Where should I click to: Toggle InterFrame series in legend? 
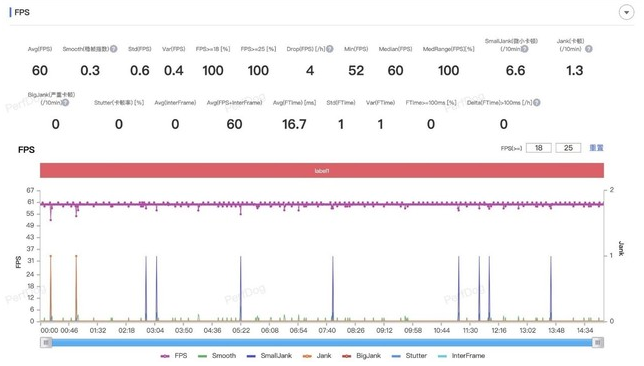[x=461, y=356]
